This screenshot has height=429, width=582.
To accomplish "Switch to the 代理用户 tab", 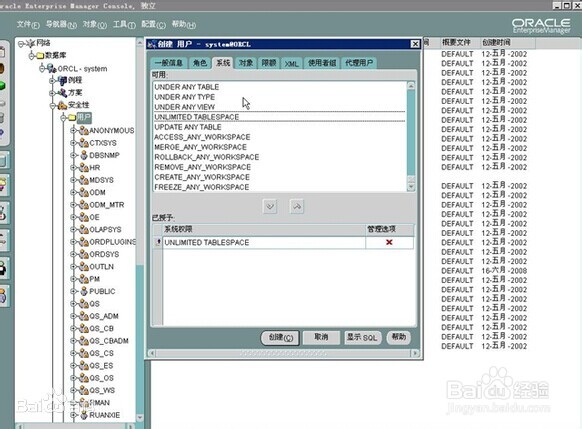I will [359, 63].
